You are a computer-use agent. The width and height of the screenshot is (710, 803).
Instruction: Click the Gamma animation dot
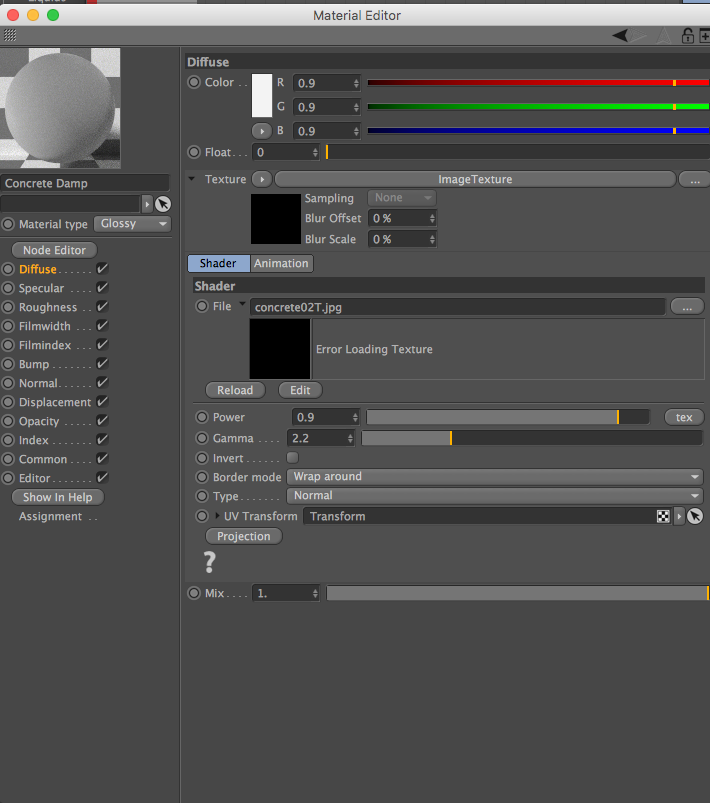[x=202, y=438]
